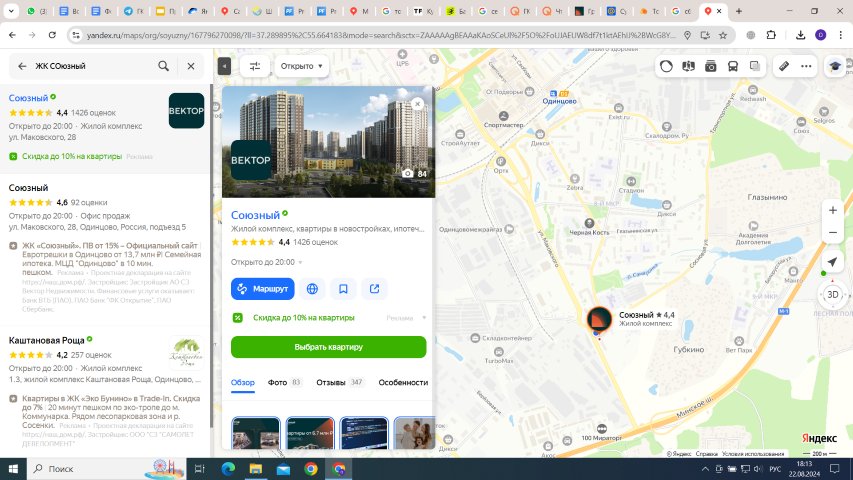Zoom in the map
Screen dimensions: 853x480
tap(832, 210)
